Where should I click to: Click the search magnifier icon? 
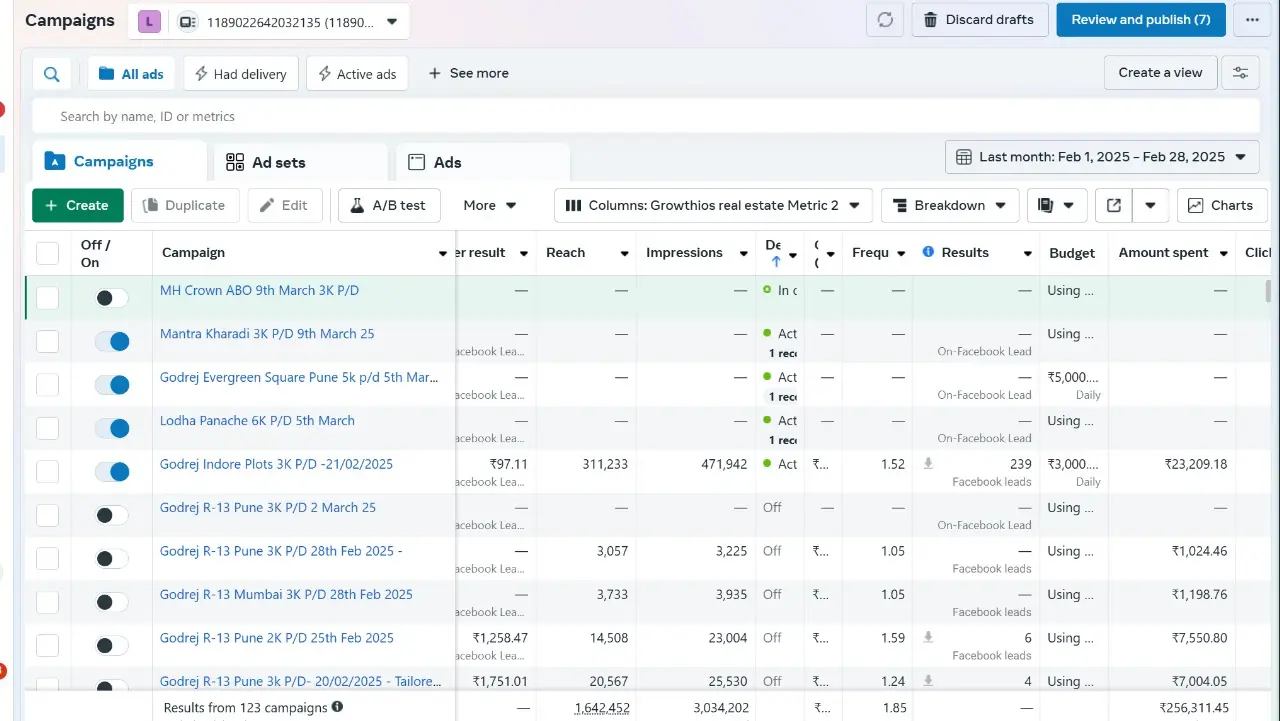point(52,74)
